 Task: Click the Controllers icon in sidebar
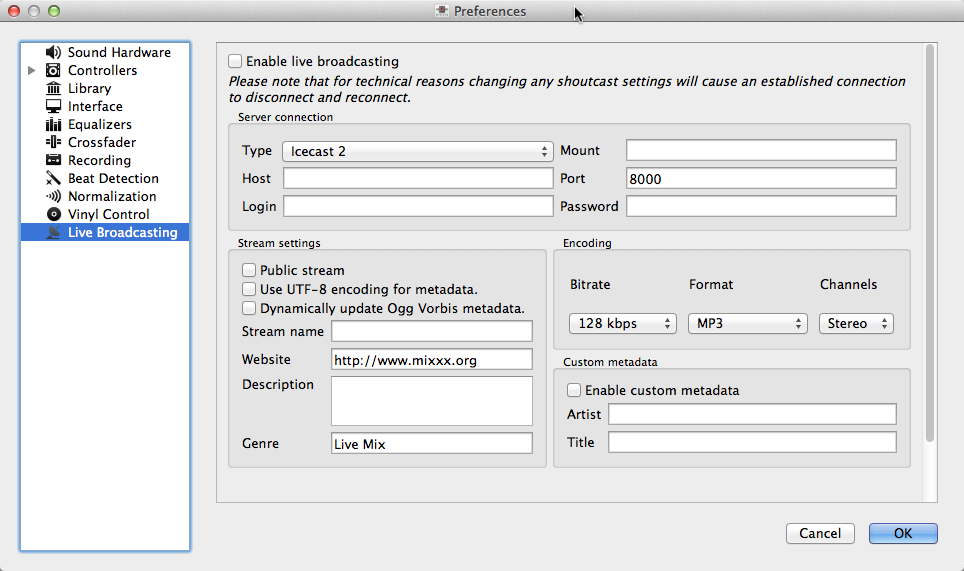point(53,70)
